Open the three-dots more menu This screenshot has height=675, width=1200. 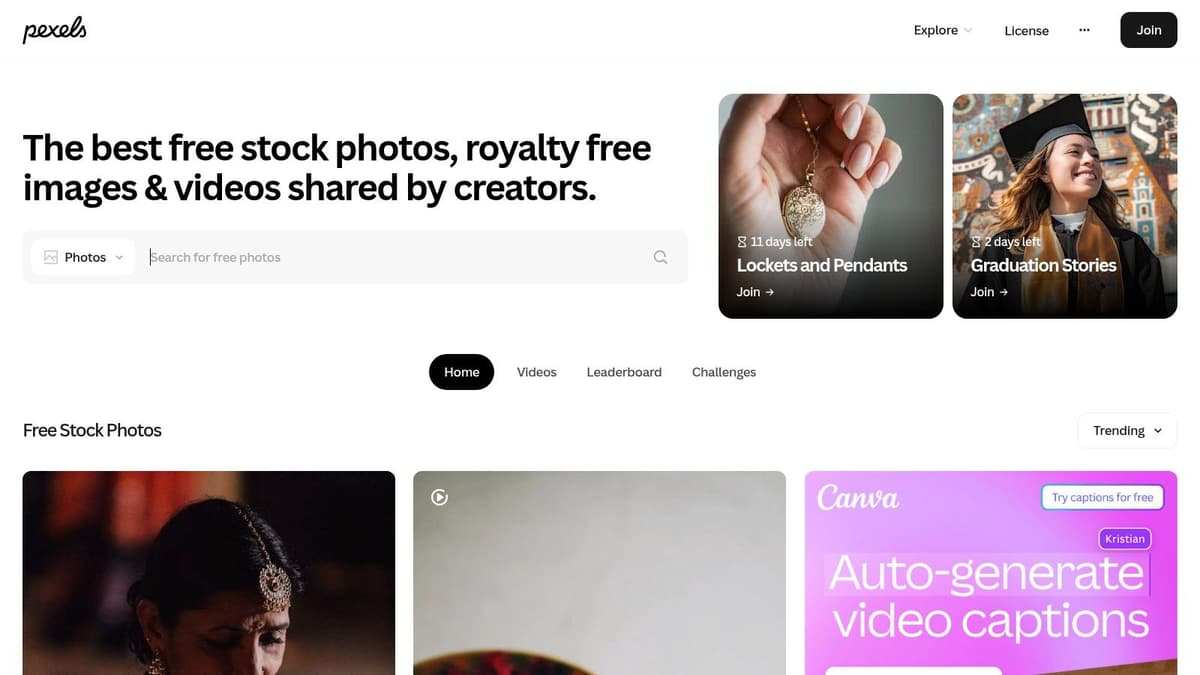[x=1084, y=30]
